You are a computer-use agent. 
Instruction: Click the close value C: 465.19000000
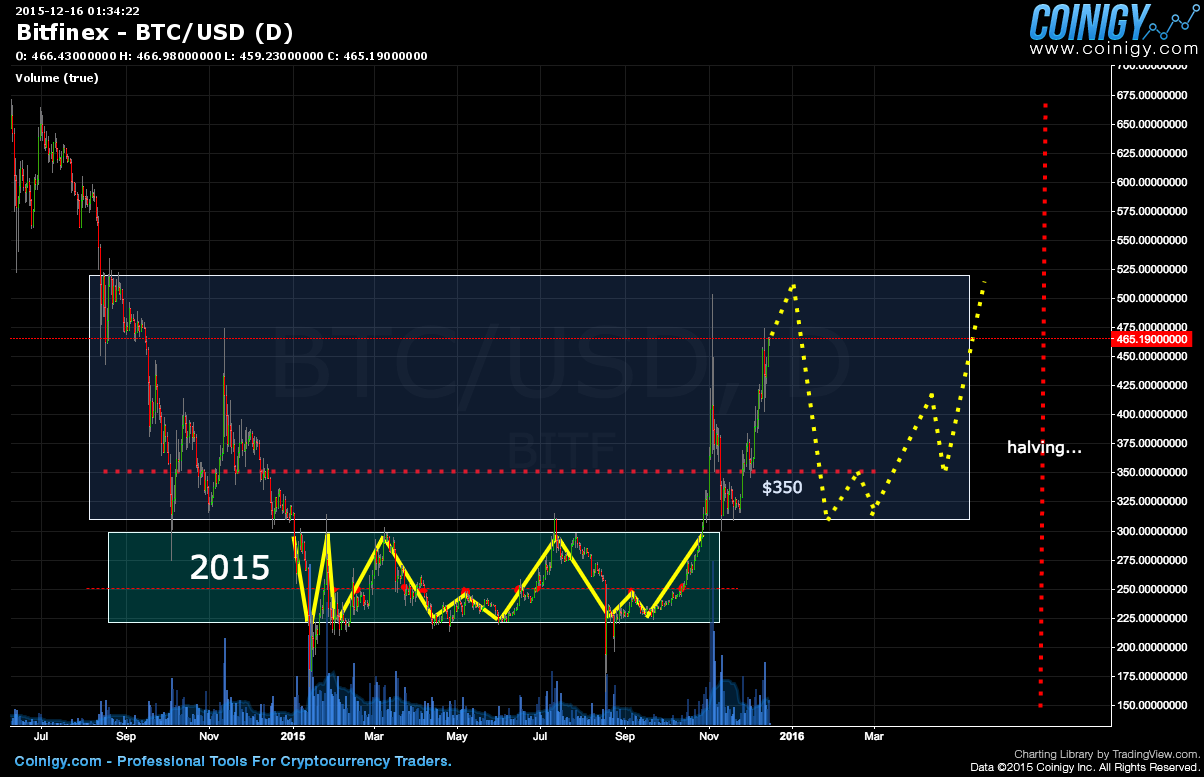tap(375, 56)
